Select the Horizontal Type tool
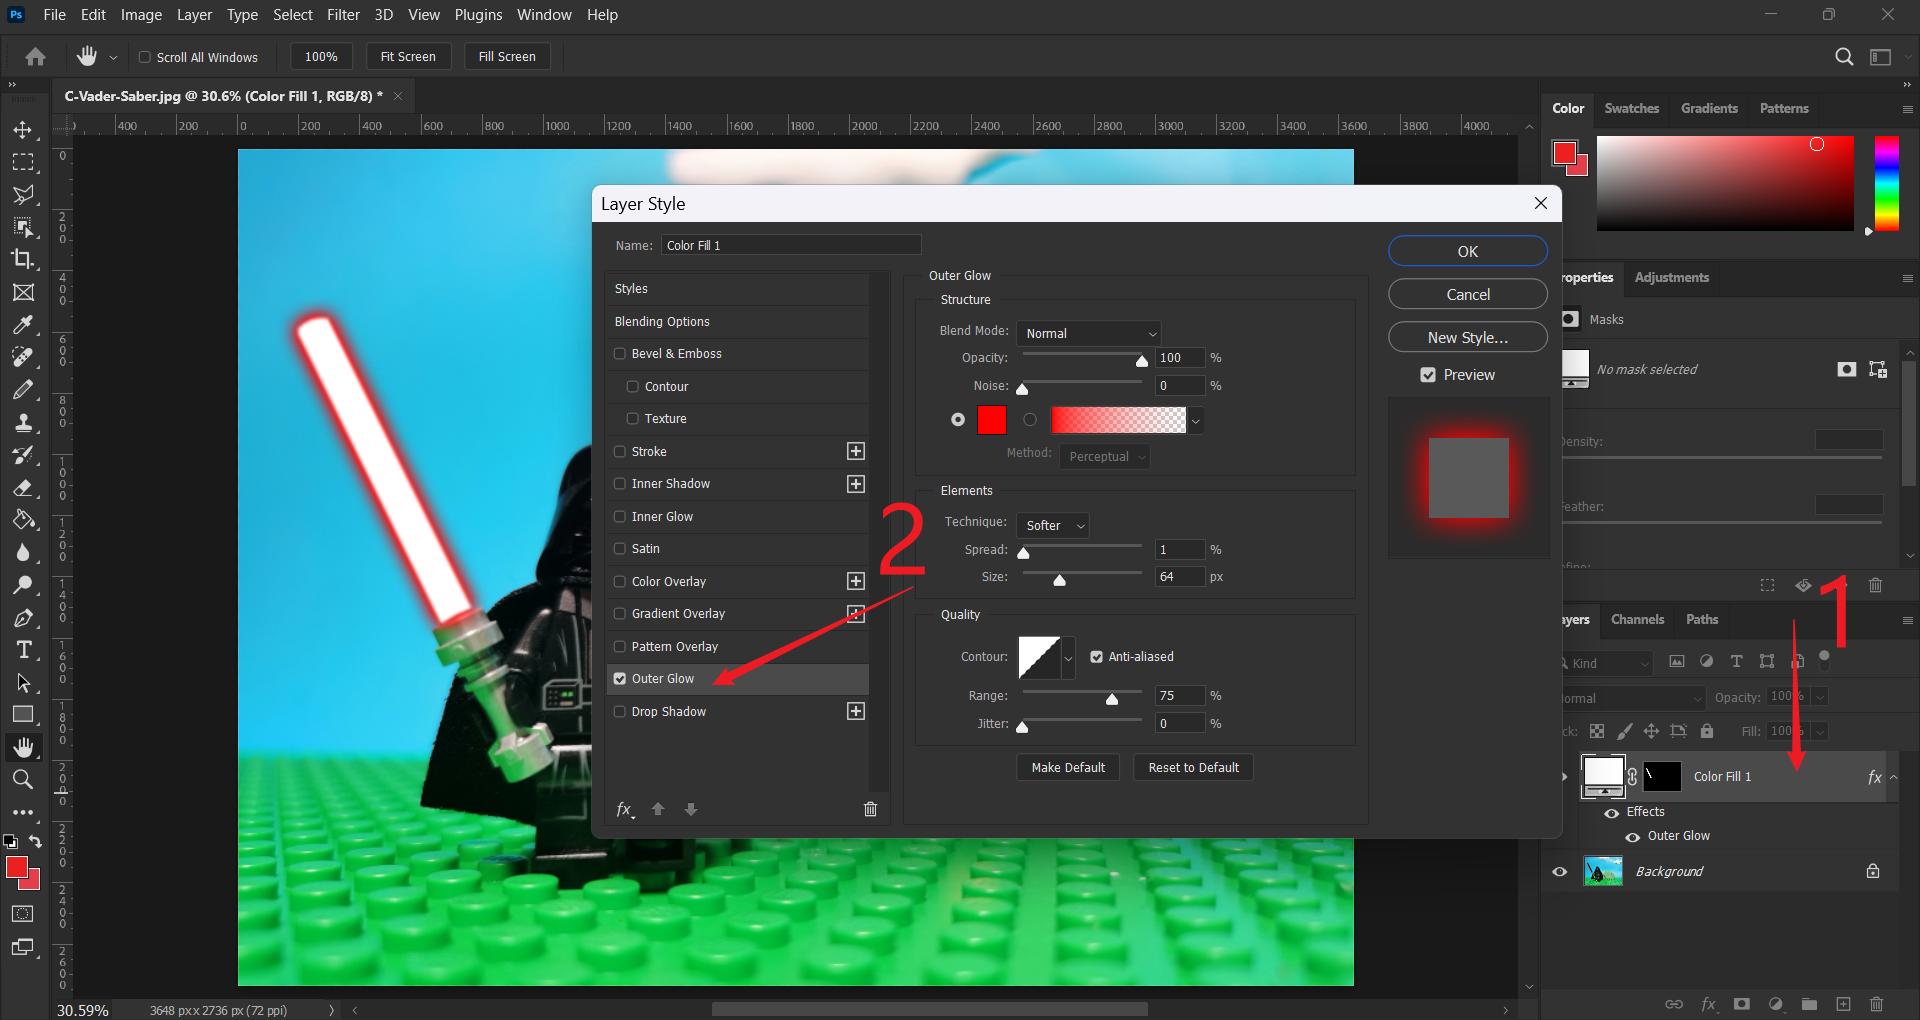The height and width of the screenshot is (1020, 1920). click(x=23, y=650)
